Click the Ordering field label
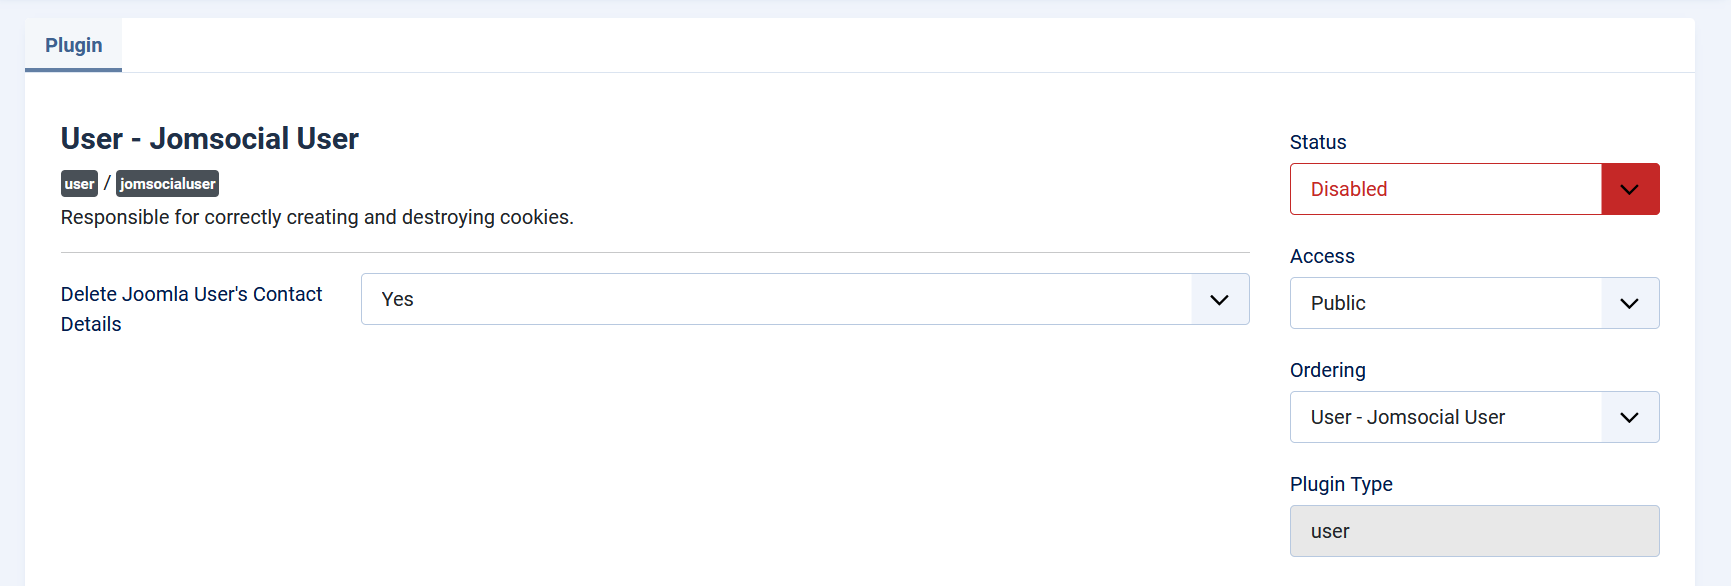1731x586 pixels. (x=1327, y=370)
